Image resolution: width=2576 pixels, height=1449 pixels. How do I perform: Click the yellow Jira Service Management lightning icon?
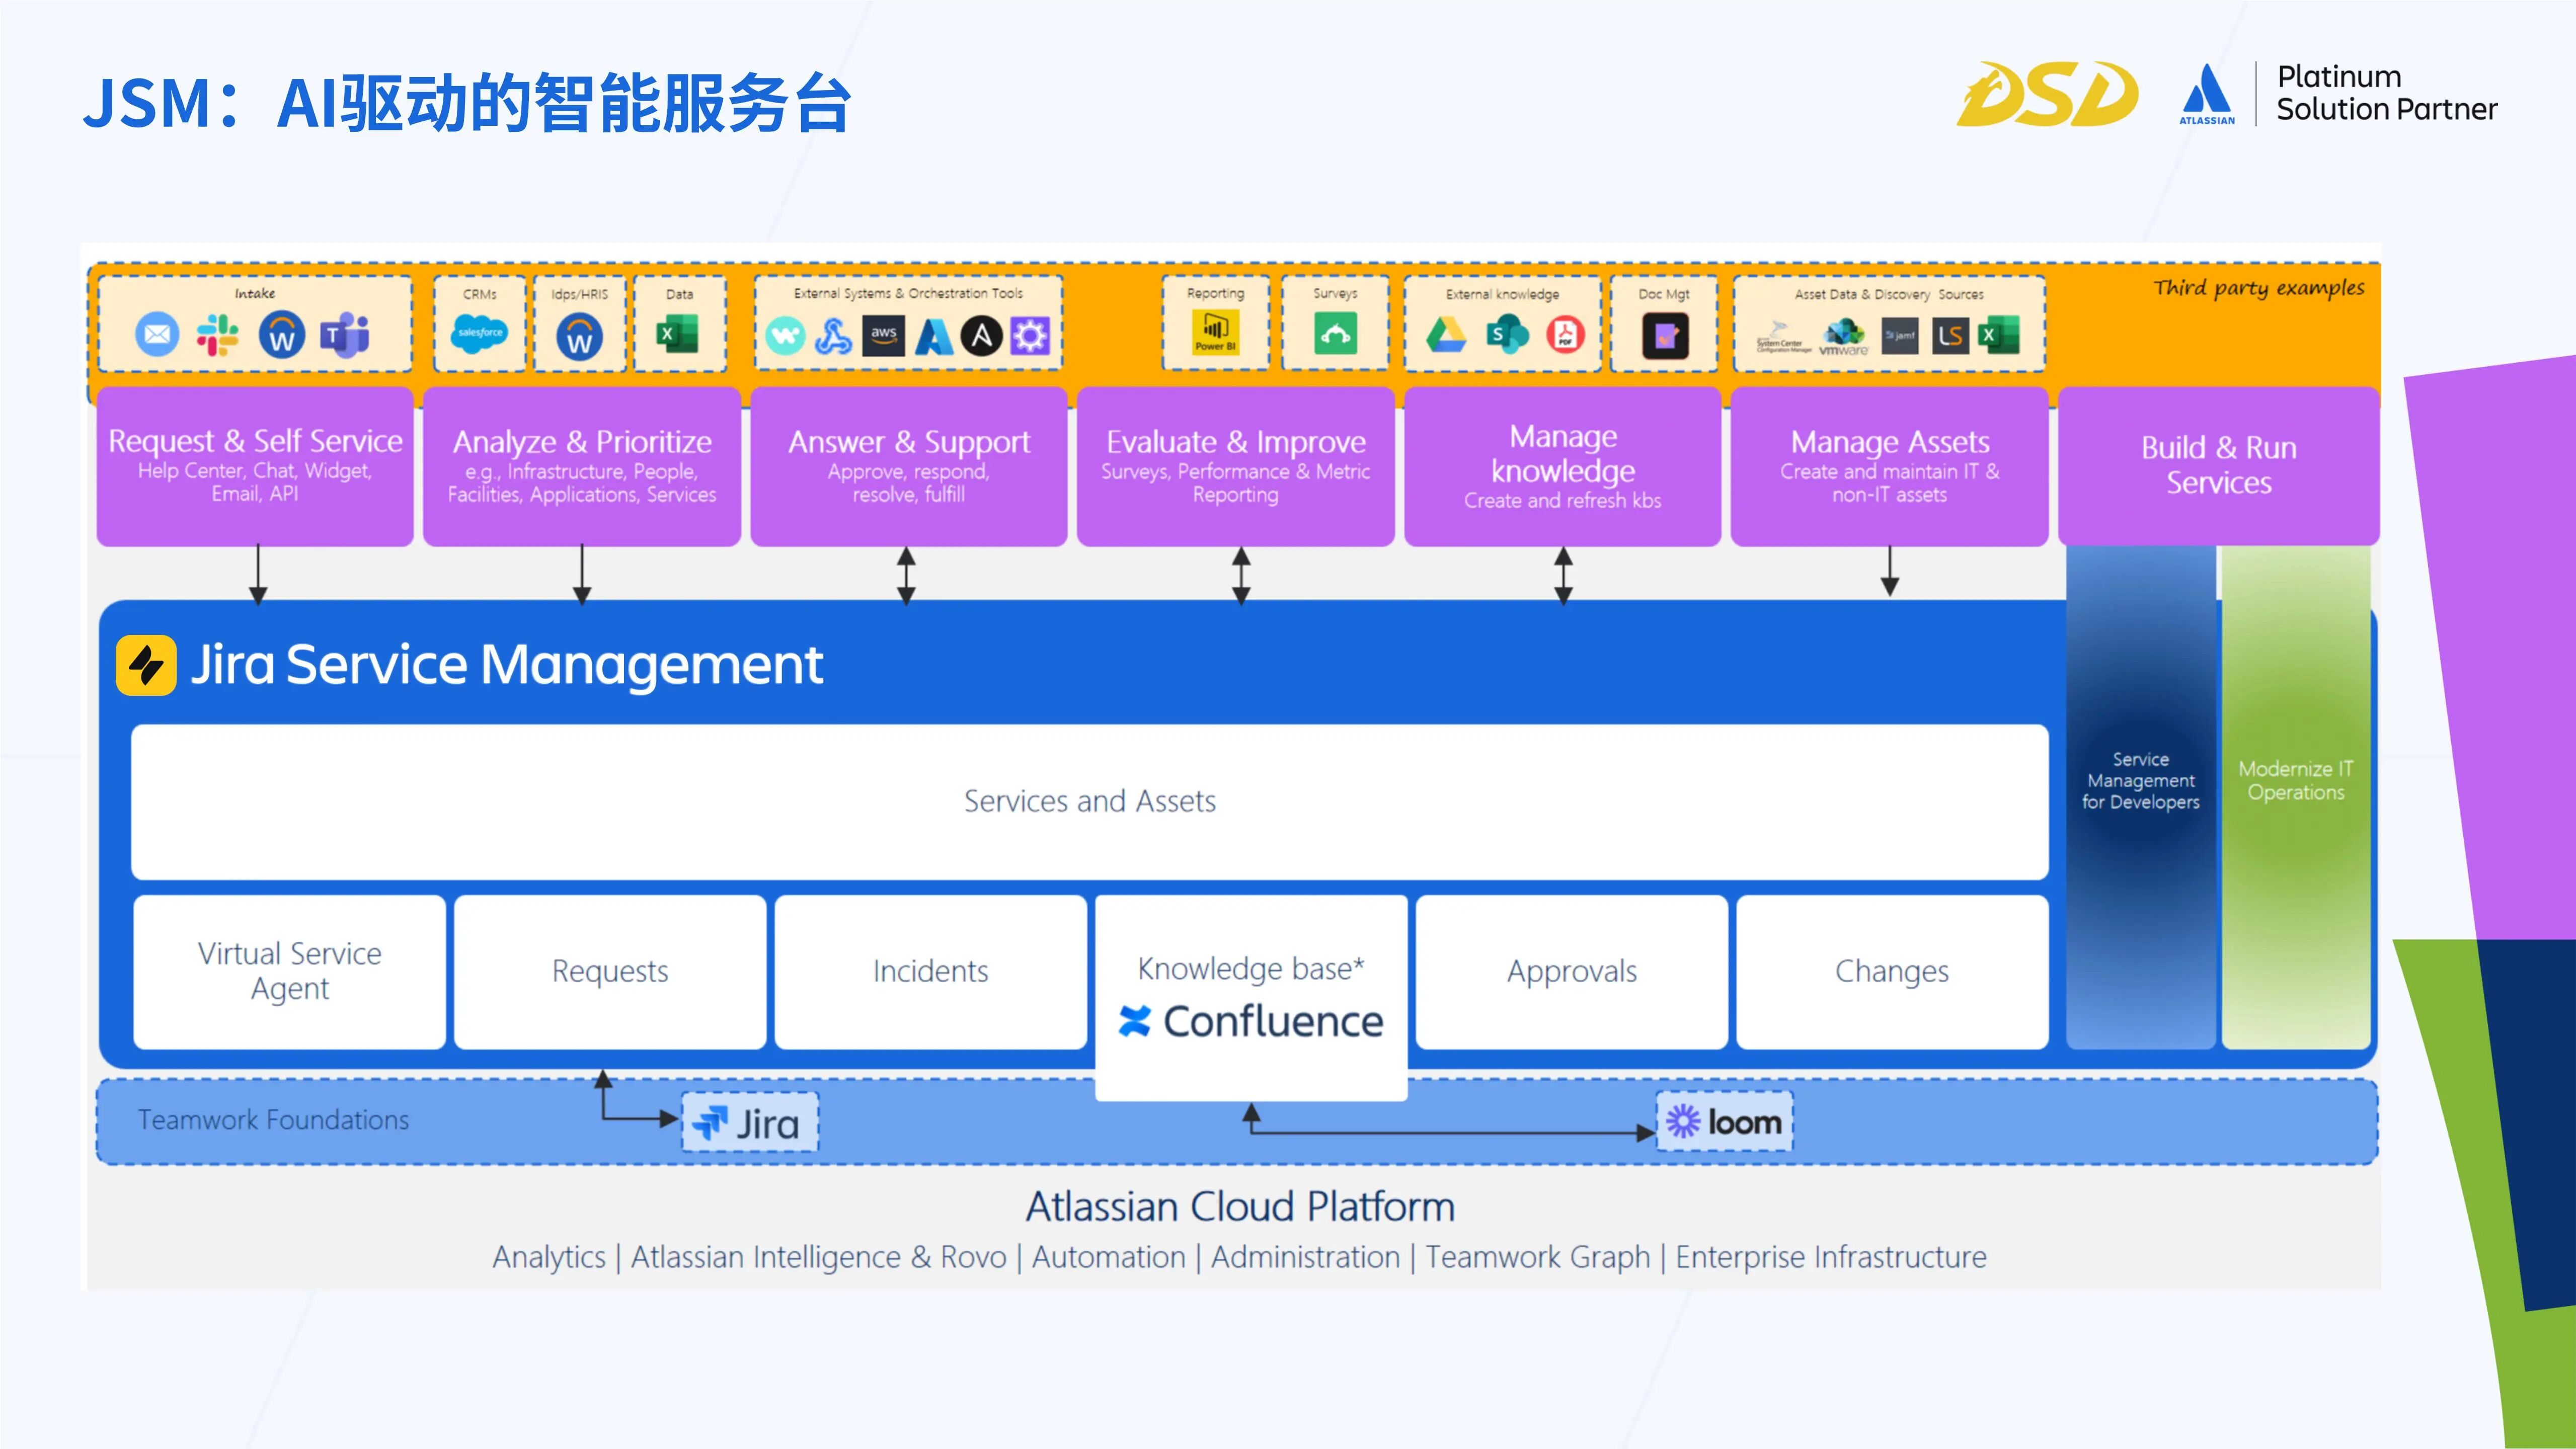pos(146,665)
